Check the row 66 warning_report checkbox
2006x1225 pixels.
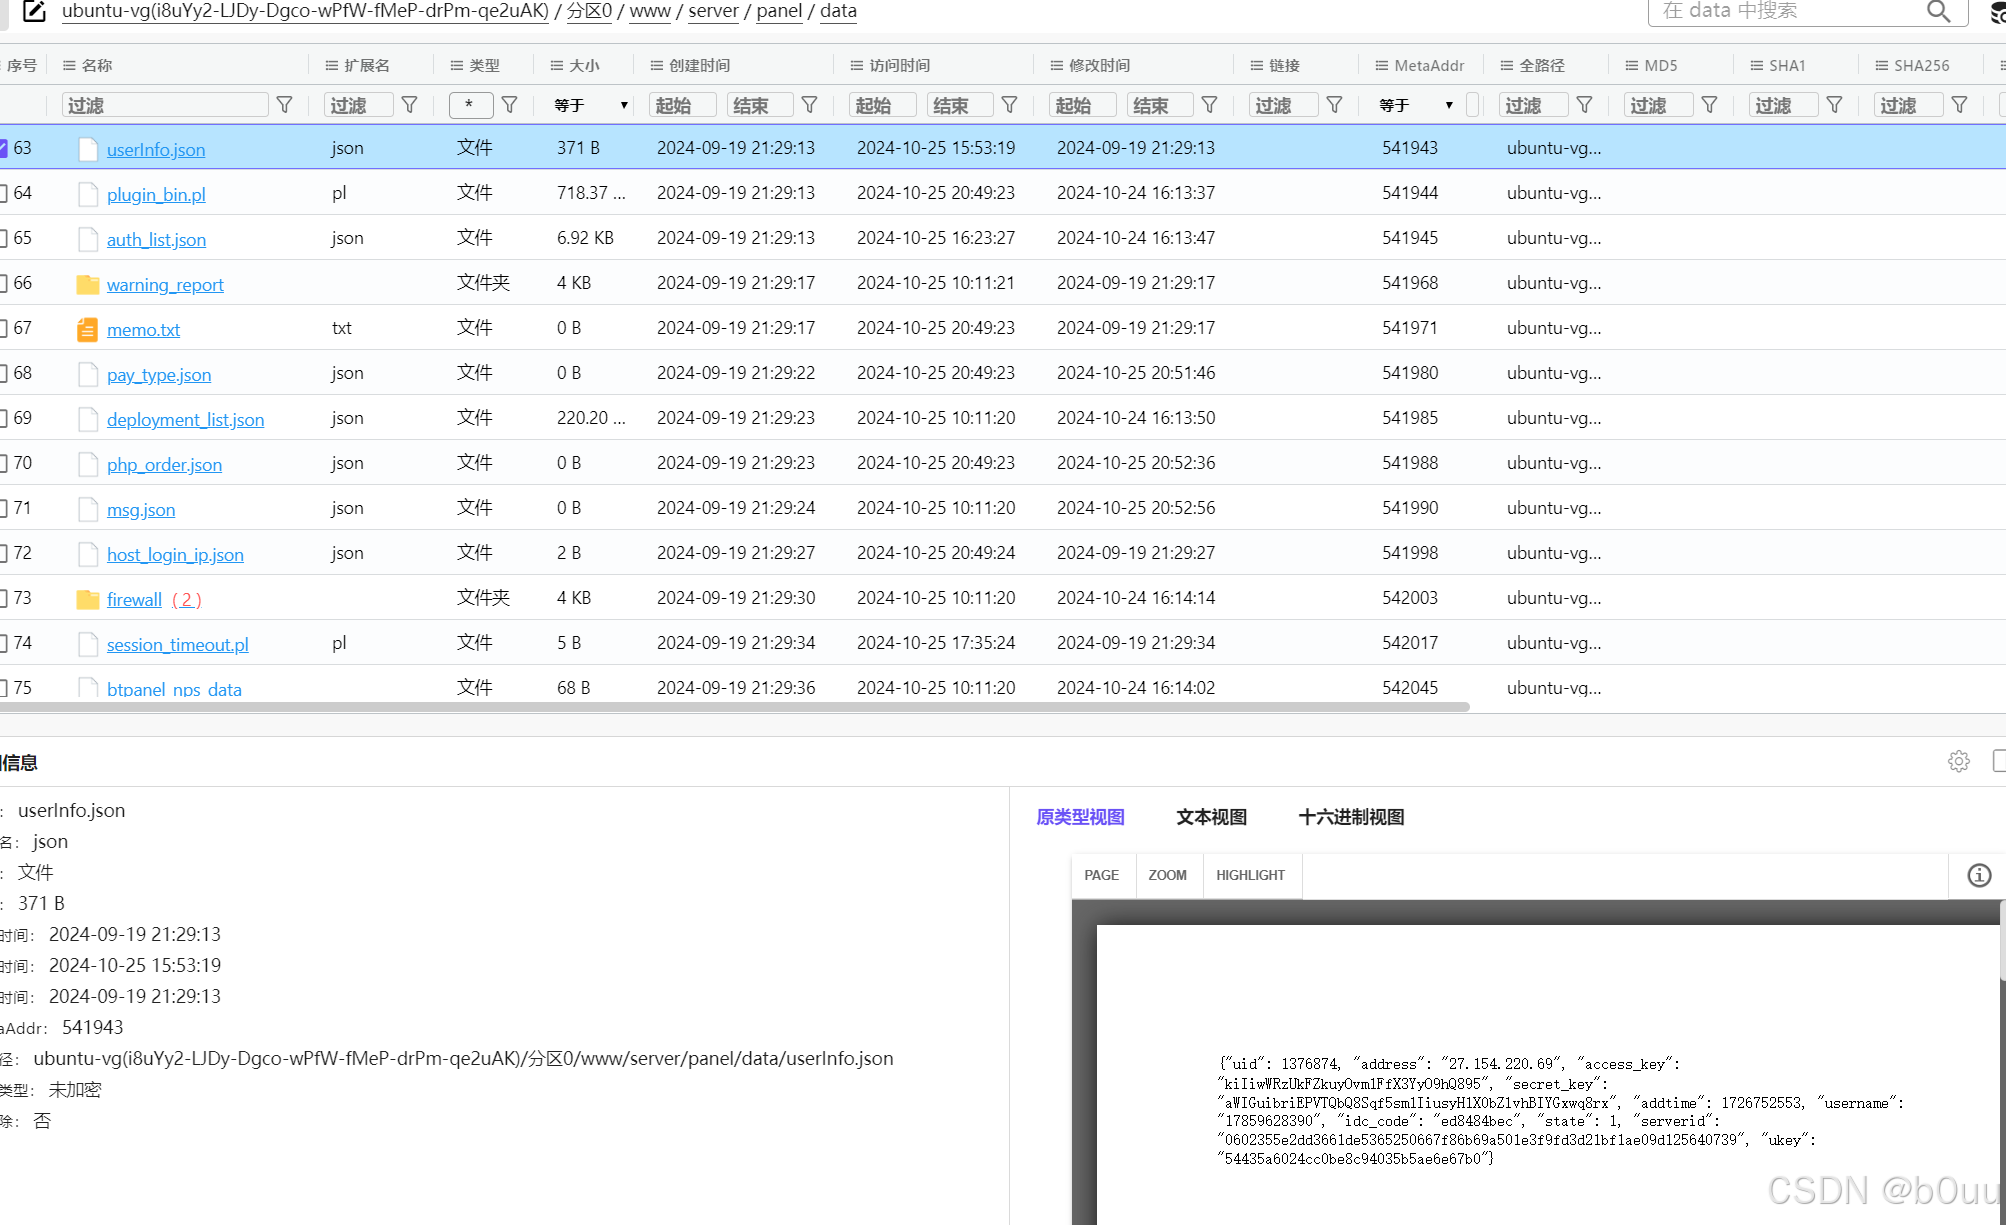click(3, 283)
